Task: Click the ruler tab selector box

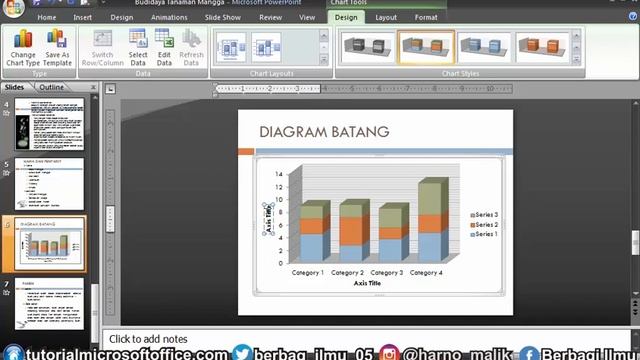Action: [x=110, y=89]
